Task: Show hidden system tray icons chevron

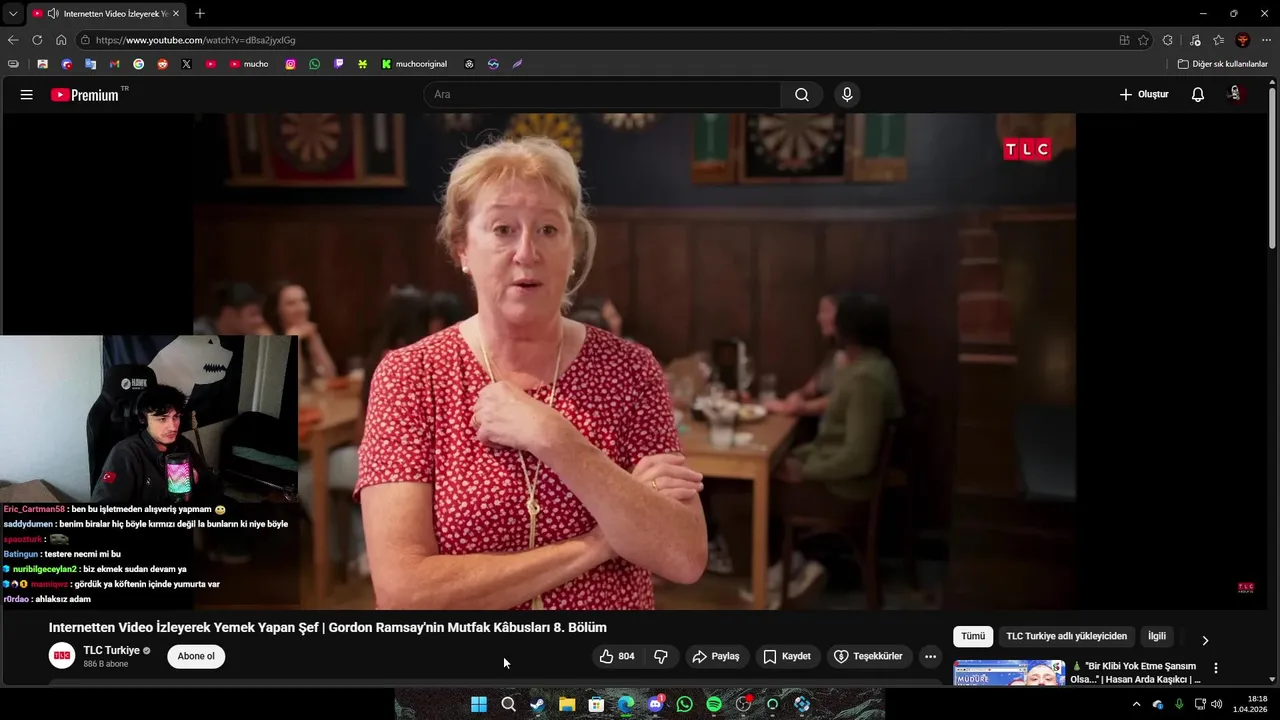Action: click(x=1136, y=704)
